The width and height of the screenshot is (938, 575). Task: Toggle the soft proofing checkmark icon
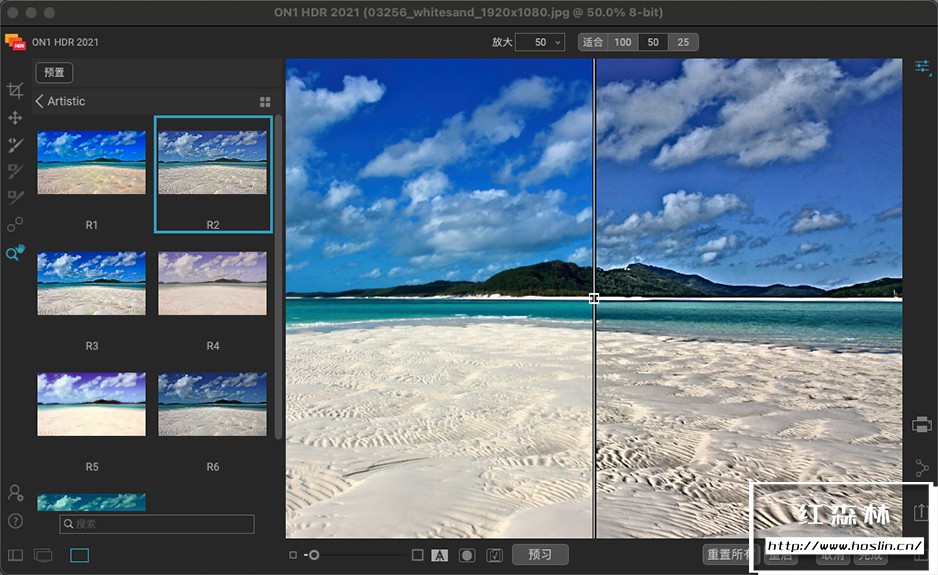click(494, 555)
